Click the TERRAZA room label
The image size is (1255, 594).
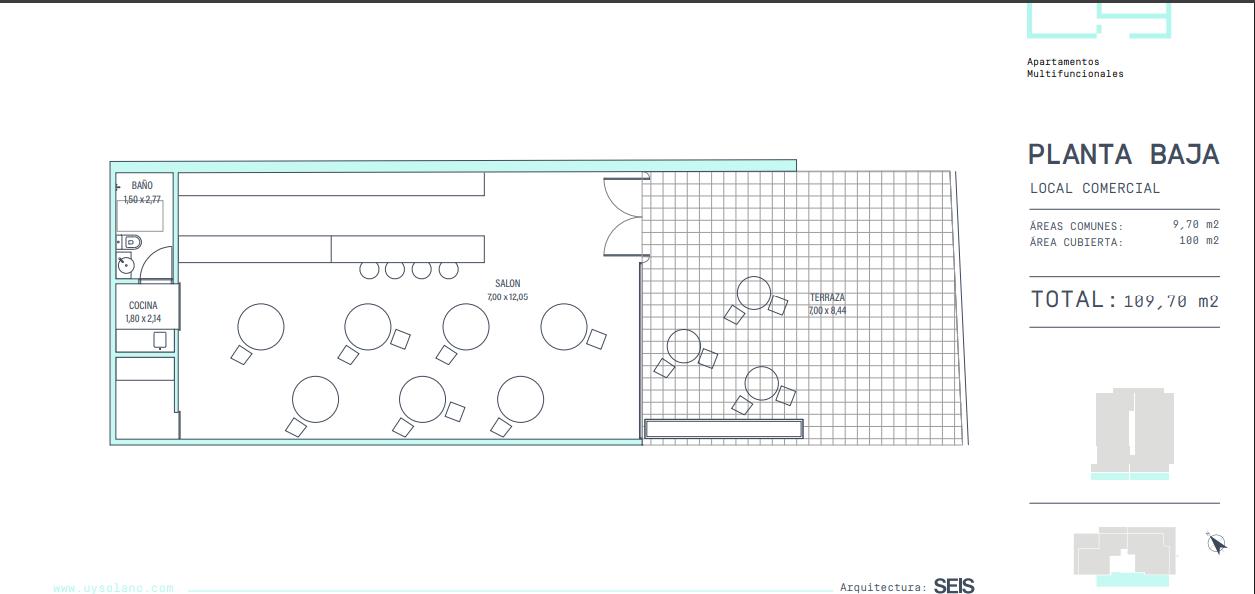coord(827,298)
